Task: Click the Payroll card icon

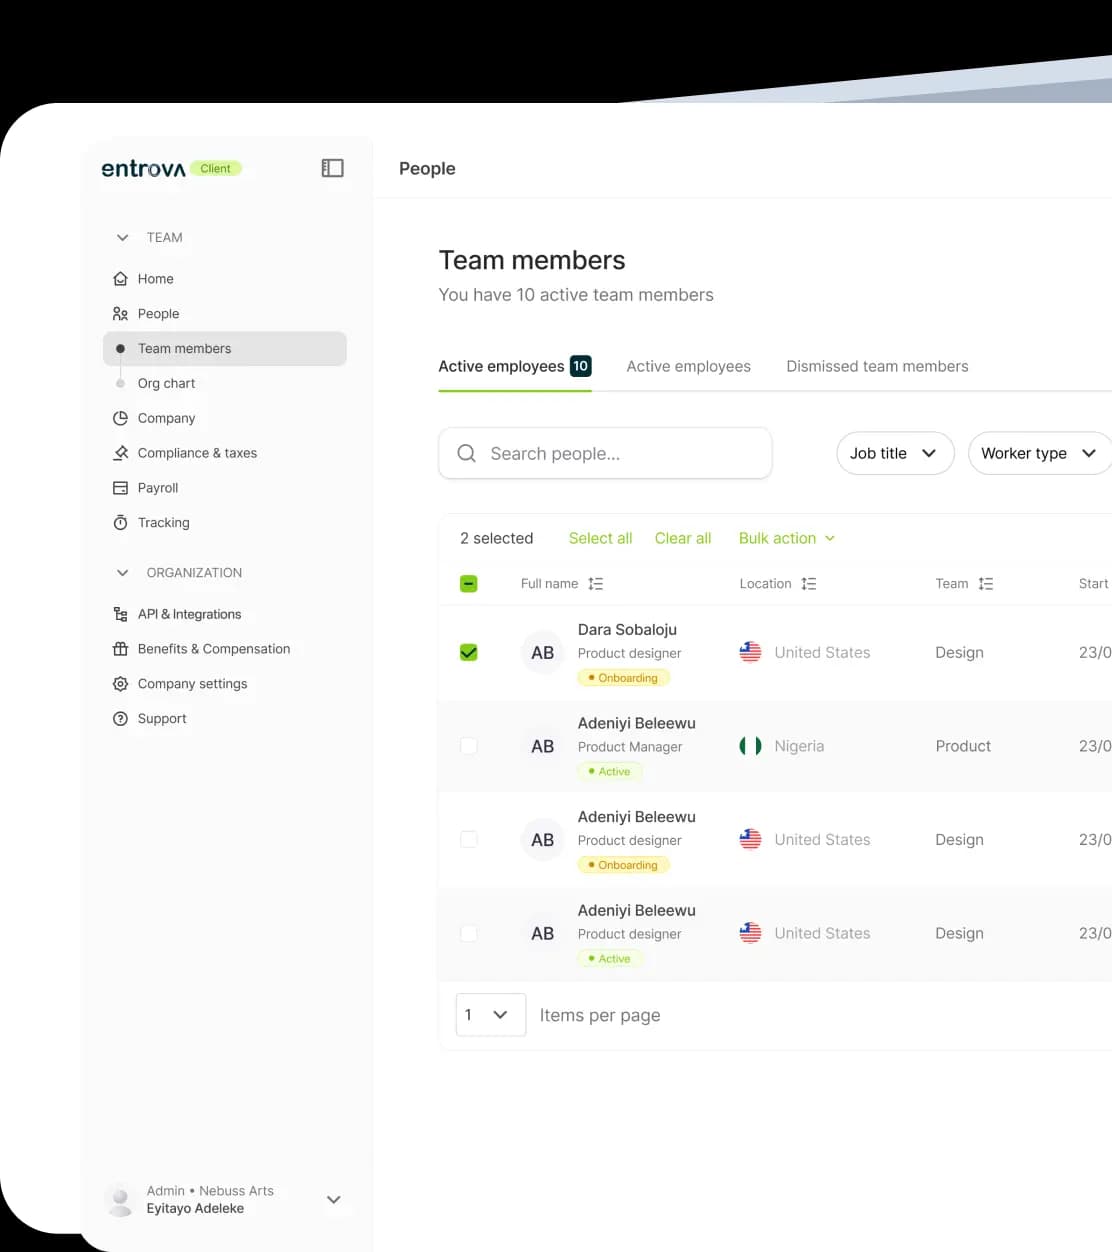Action: (120, 488)
